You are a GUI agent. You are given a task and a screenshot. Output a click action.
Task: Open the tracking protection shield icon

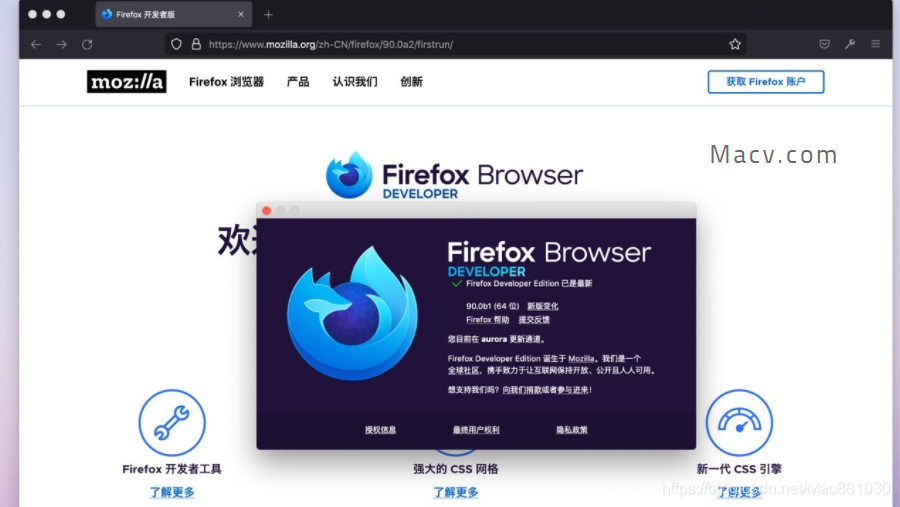(176, 44)
